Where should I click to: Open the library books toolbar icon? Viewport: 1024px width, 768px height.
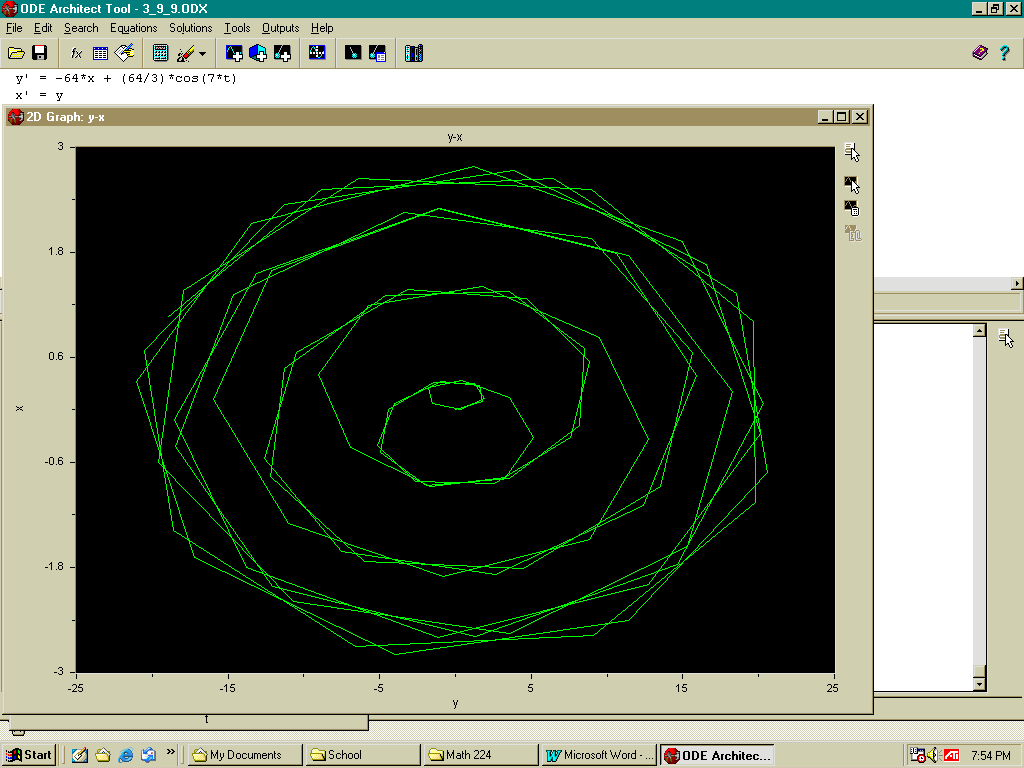[414, 53]
